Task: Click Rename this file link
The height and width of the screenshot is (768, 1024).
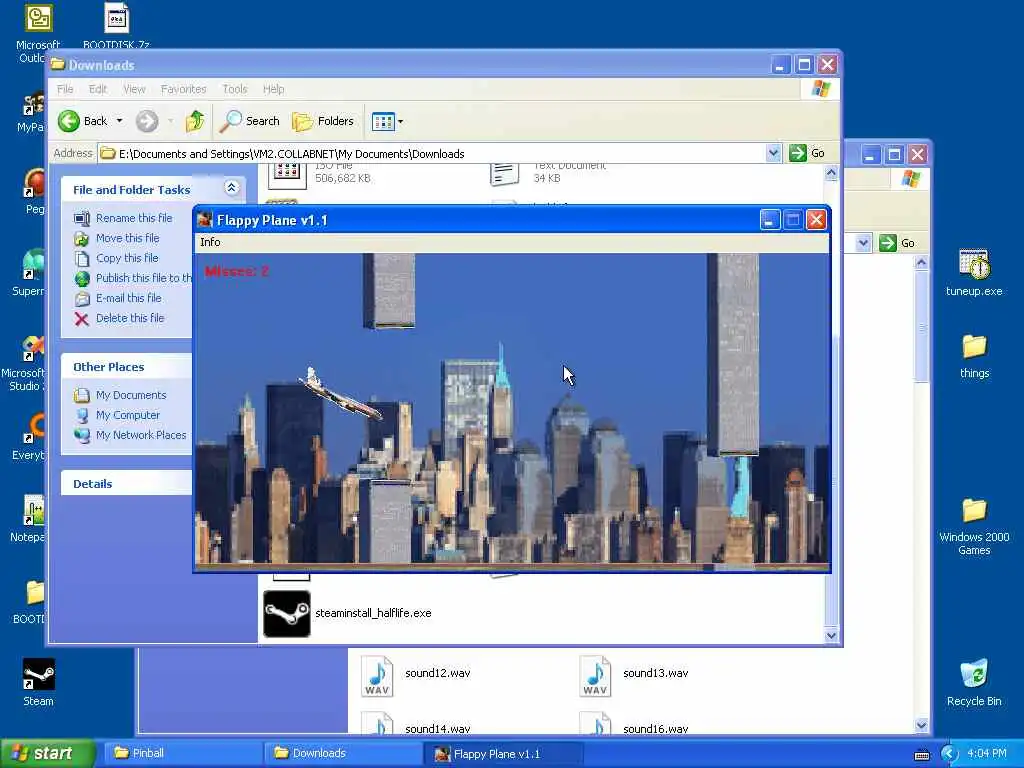Action: pos(134,218)
